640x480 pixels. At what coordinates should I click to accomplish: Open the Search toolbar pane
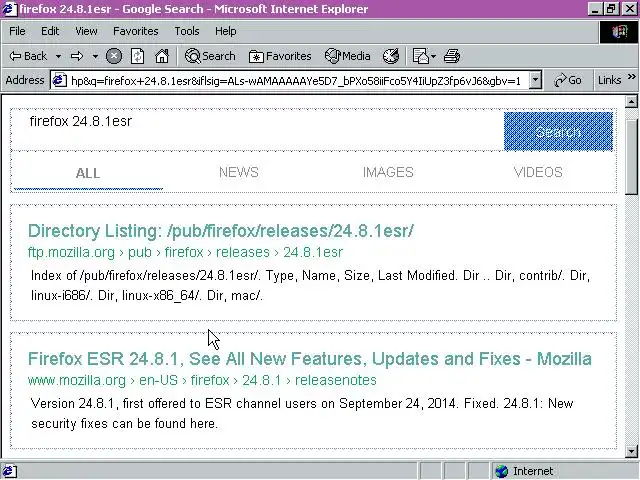pos(210,56)
